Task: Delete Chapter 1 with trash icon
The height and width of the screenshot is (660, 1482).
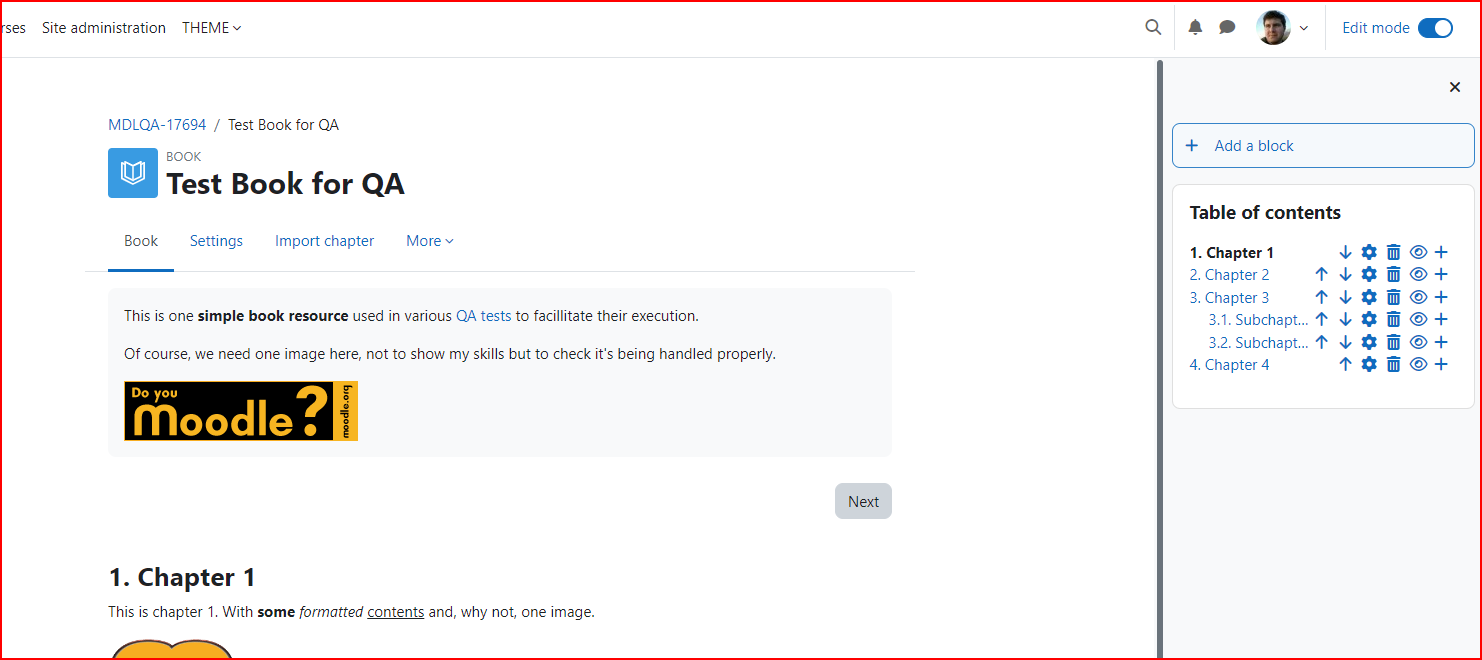Action: (1393, 253)
